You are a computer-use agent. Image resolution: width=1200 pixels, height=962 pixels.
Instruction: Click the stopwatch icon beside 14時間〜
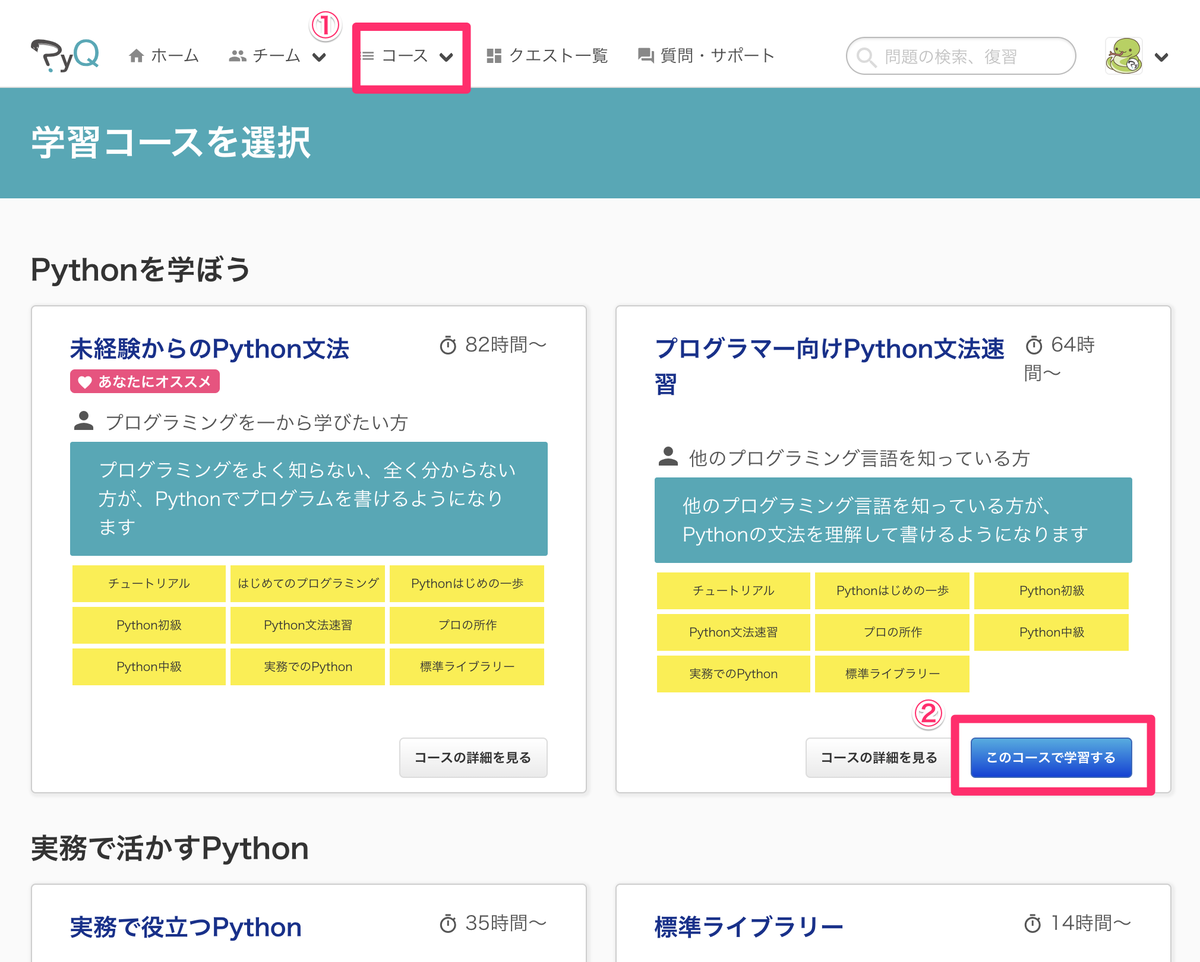[x=1033, y=923]
